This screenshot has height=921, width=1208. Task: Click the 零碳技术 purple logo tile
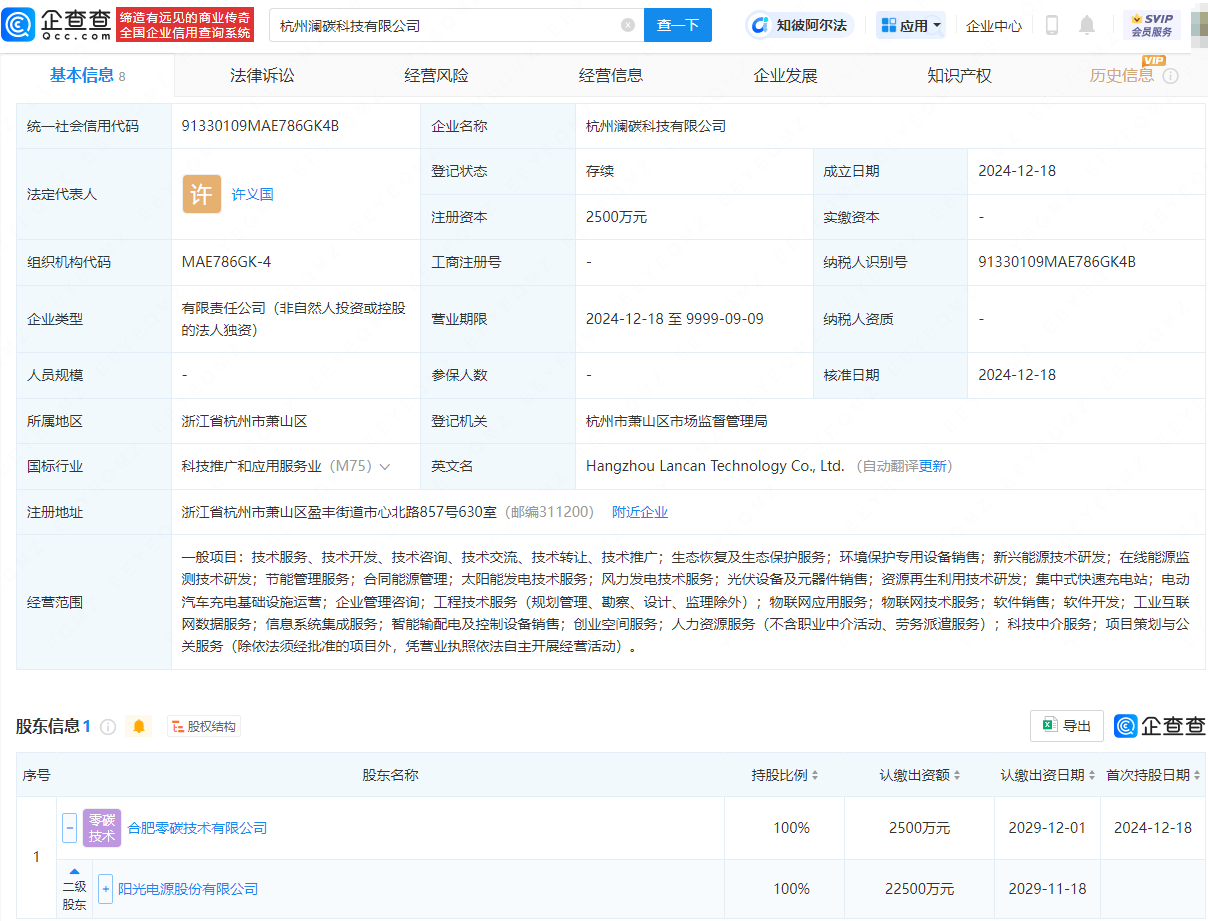click(x=102, y=828)
